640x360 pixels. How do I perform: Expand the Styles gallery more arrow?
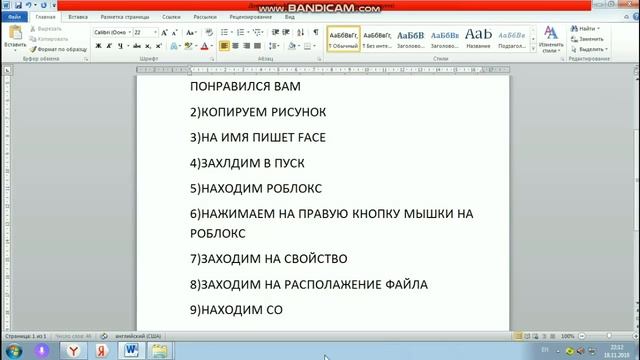533,49
